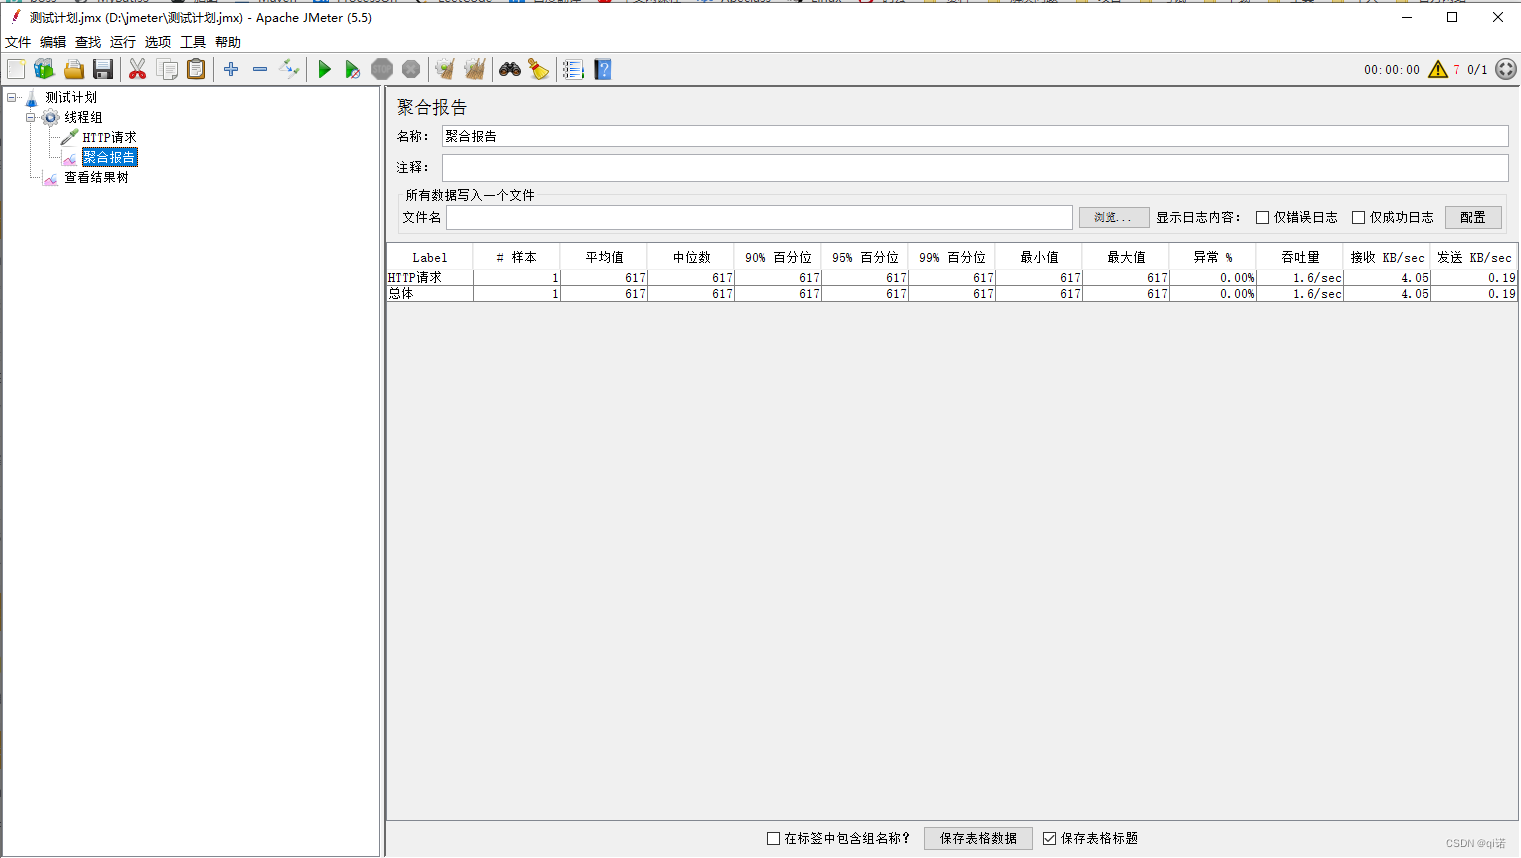Viewport: 1521px width, 858px height.
Task: Click the yellow warning triangle log icon
Action: point(1438,69)
